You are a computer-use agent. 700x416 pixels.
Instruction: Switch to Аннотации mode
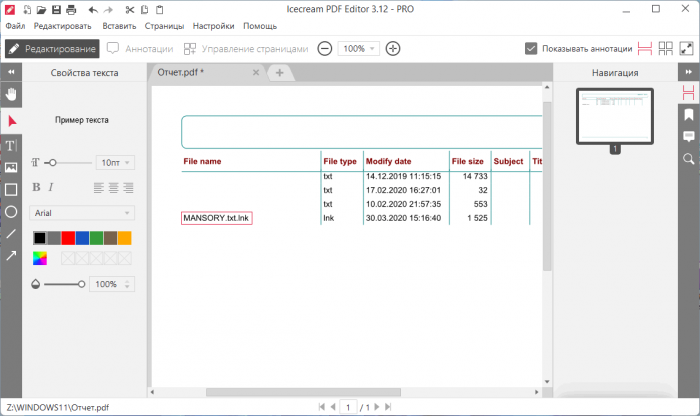pos(140,48)
